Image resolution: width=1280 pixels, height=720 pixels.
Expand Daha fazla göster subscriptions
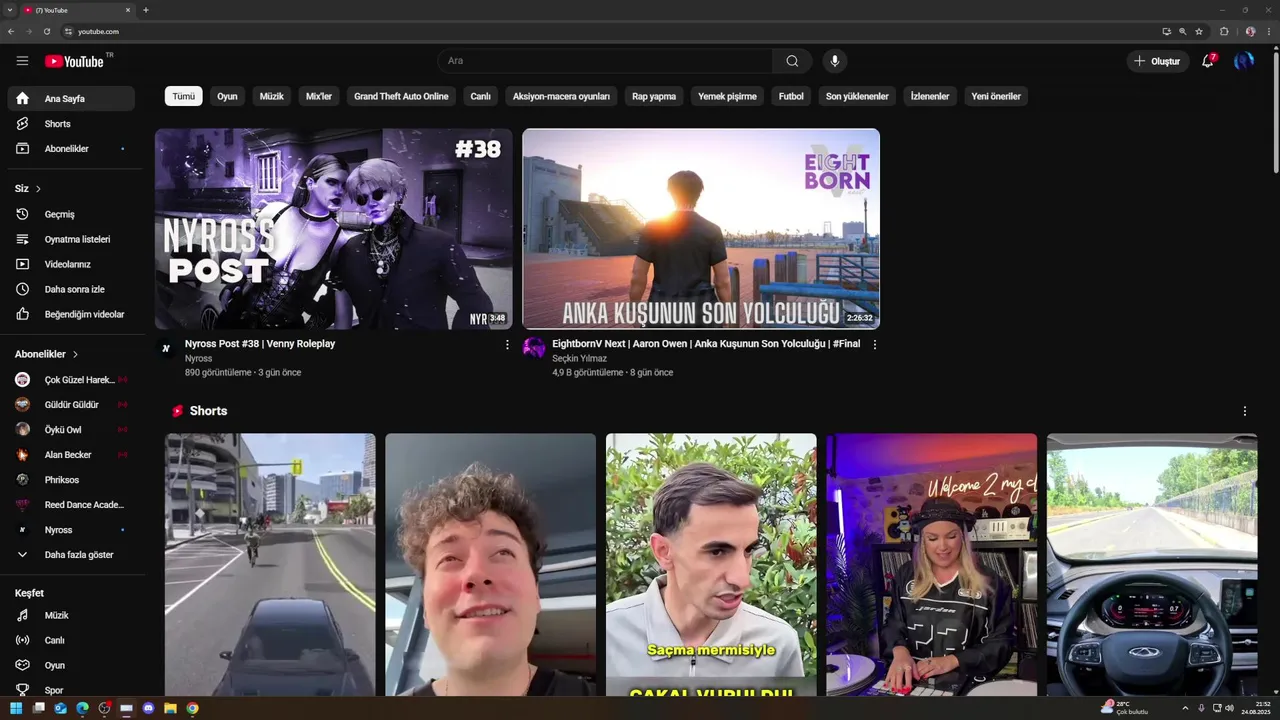[x=71, y=555]
